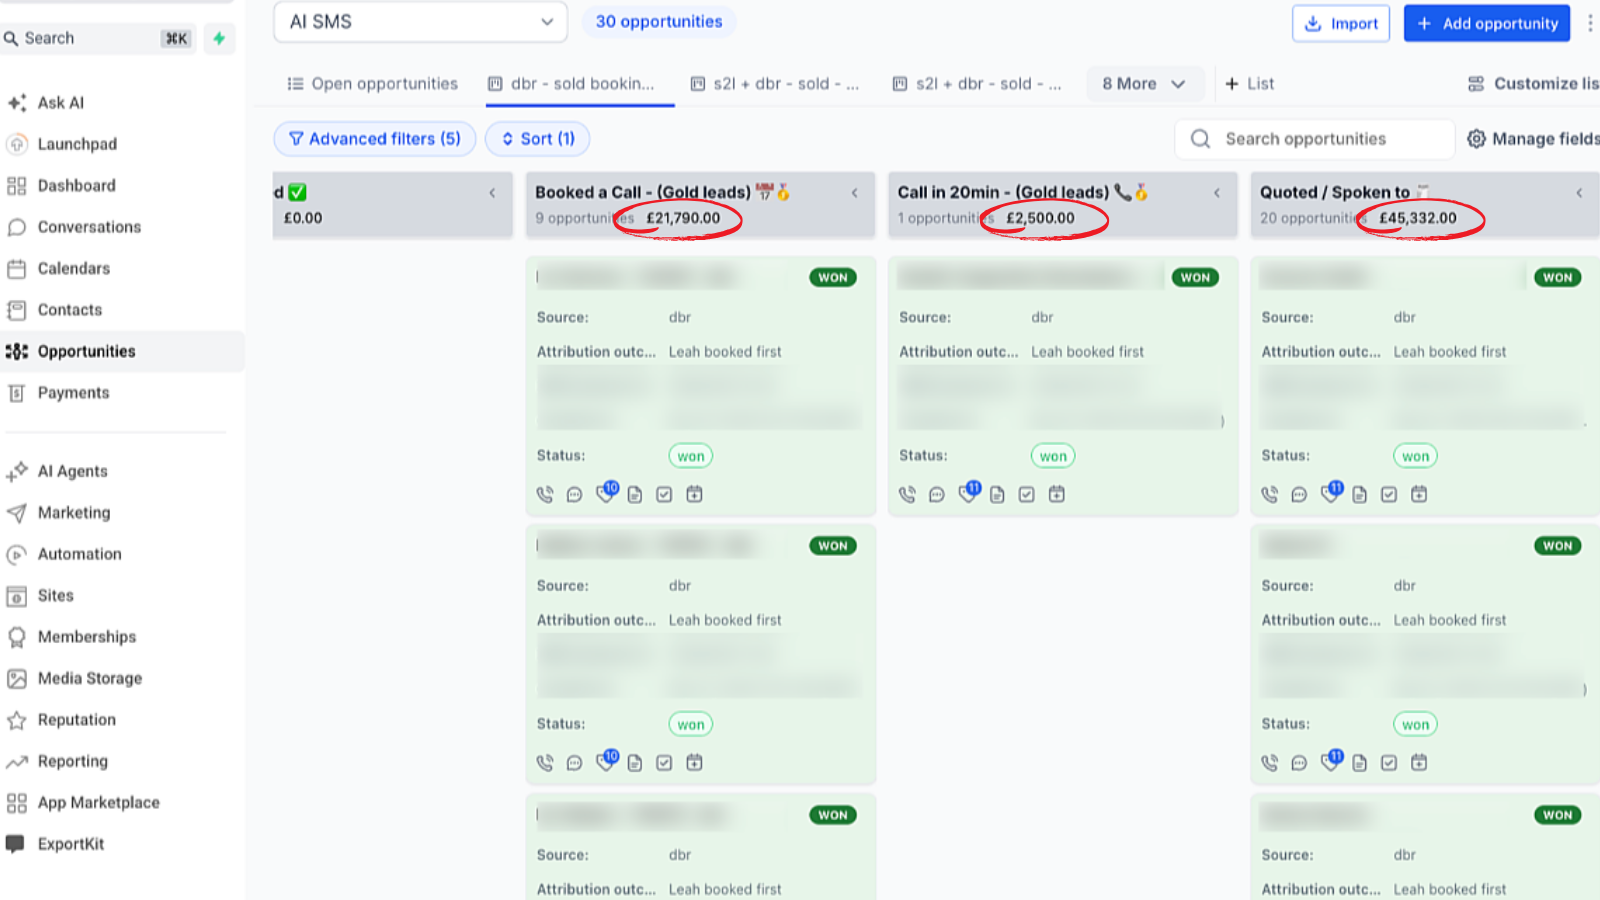This screenshot has height=900, width=1600.
Task: Click the lightning bolt quick actions icon
Action: 219,38
